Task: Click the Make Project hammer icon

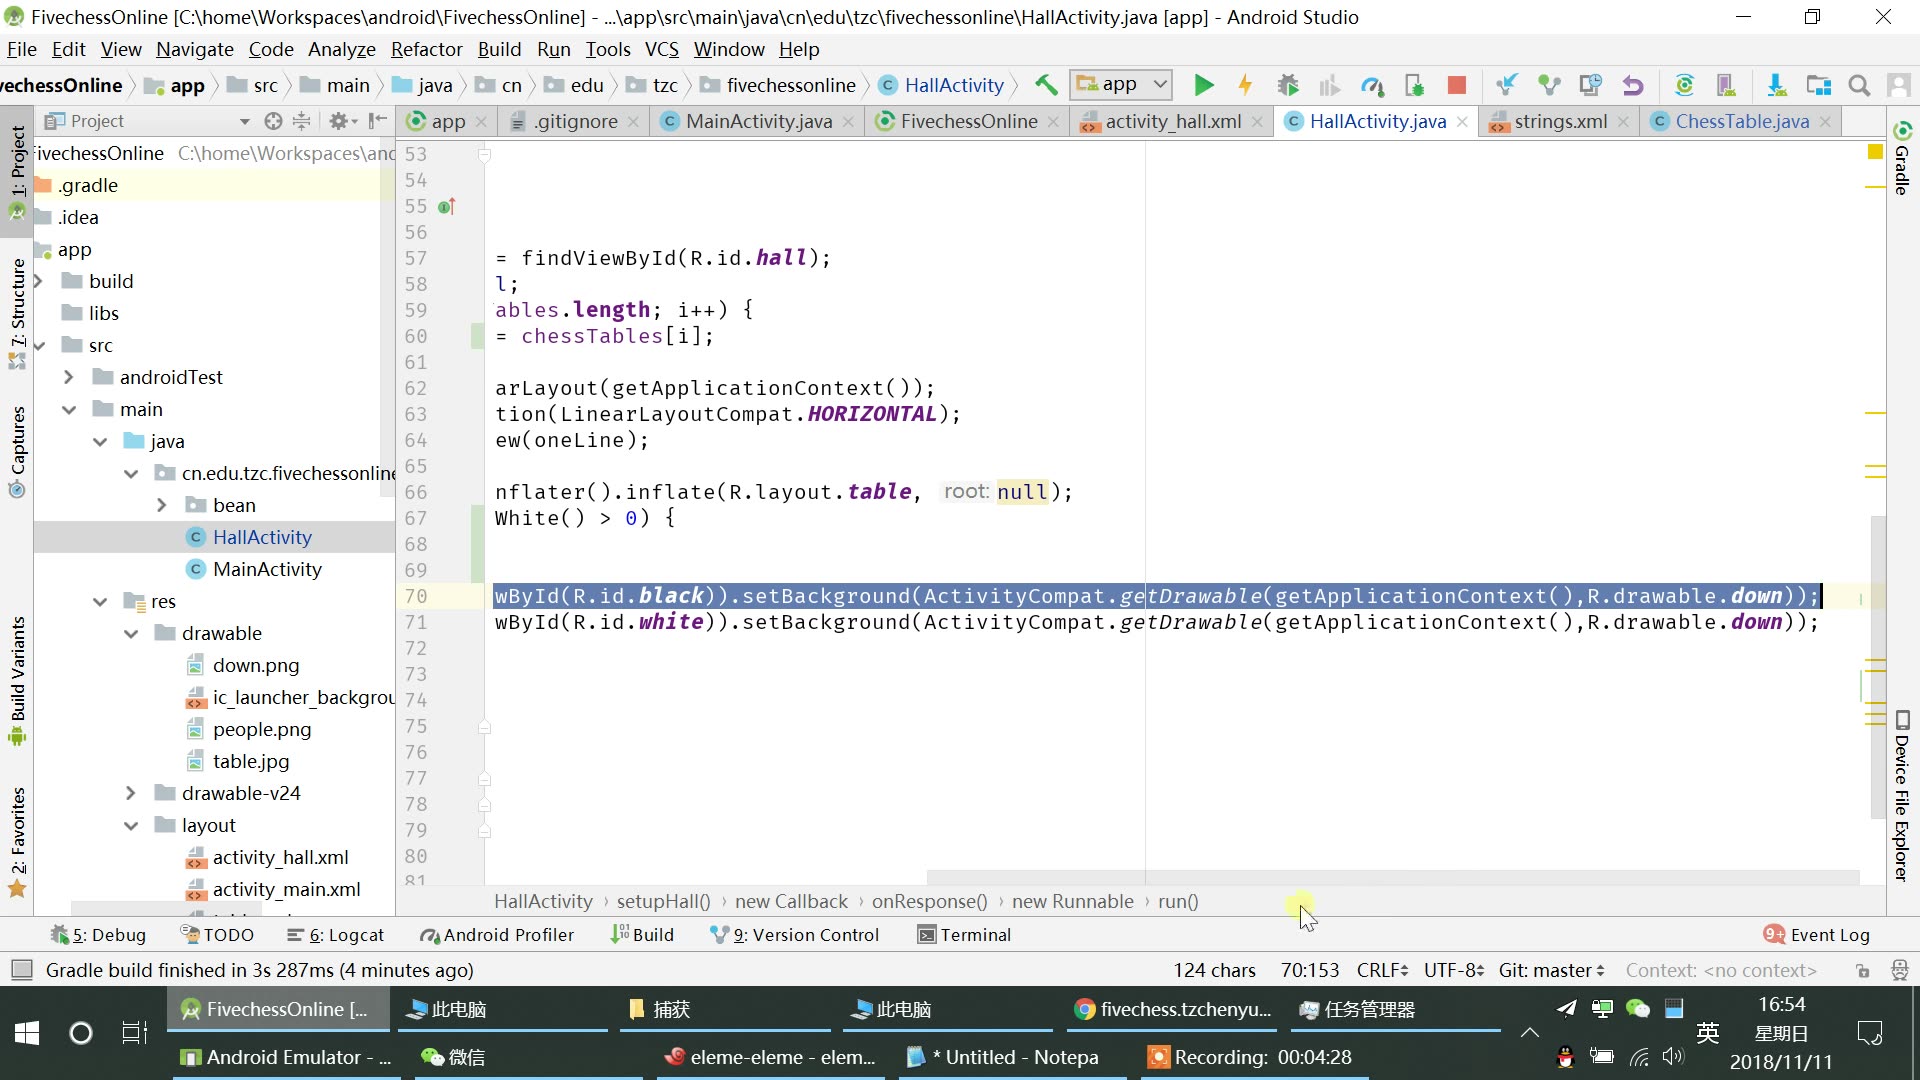Action: [x=1046, y=85]
